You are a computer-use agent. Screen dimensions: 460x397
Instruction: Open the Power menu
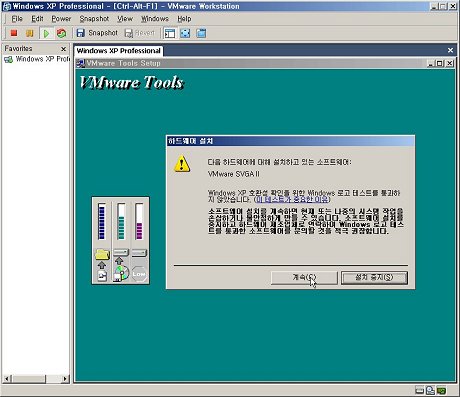(61, 19)
